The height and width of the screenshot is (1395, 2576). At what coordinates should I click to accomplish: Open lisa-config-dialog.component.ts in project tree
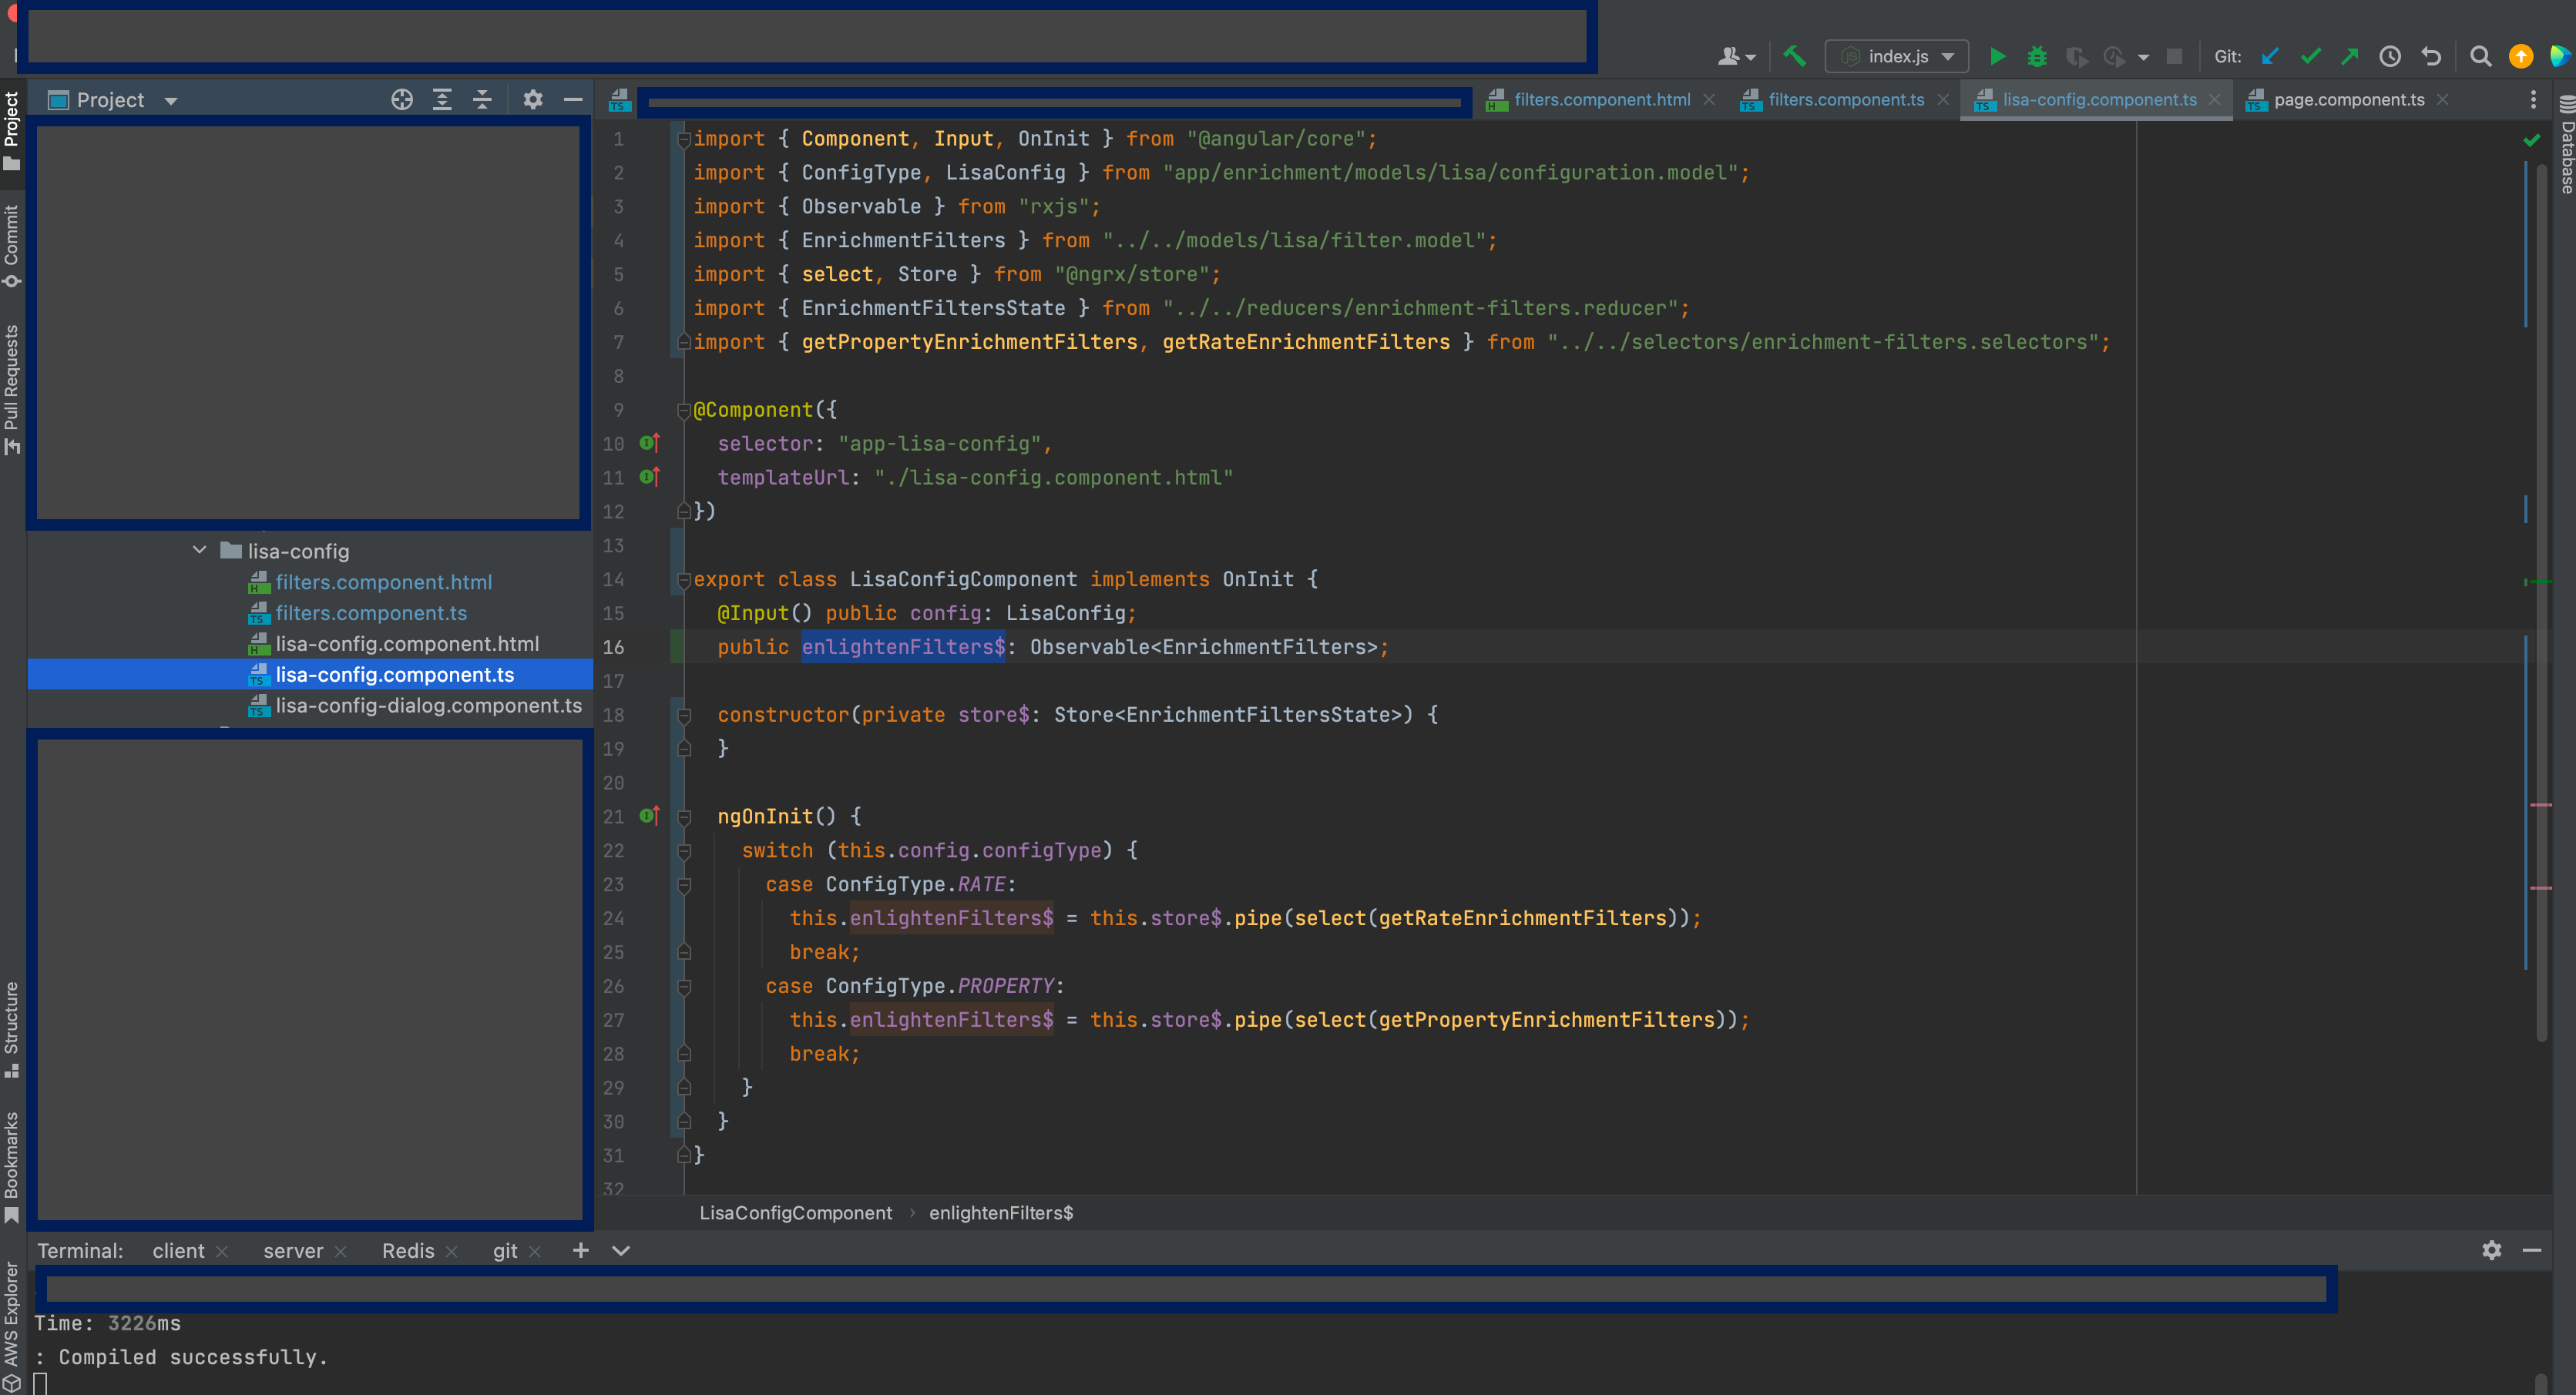tap(428, 706)
